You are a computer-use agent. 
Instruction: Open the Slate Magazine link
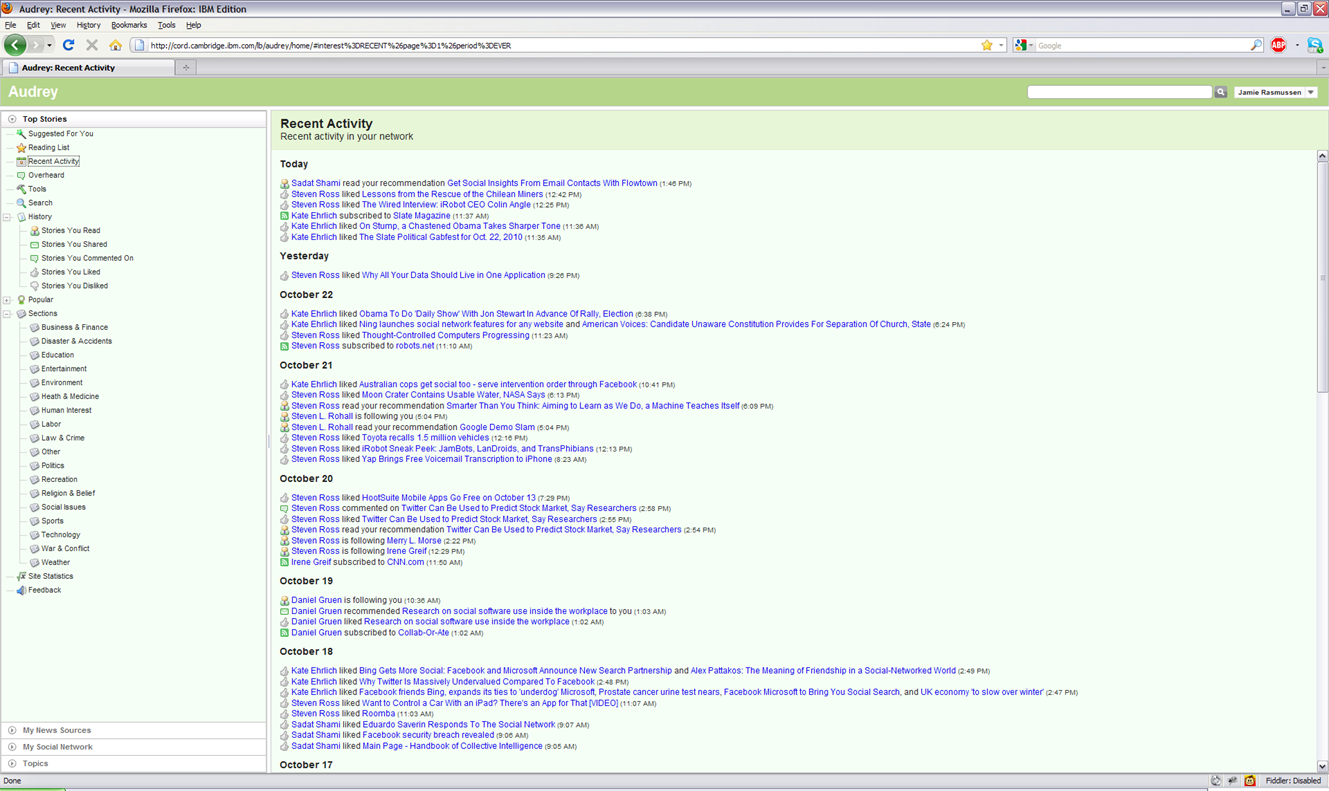(421, 216)
